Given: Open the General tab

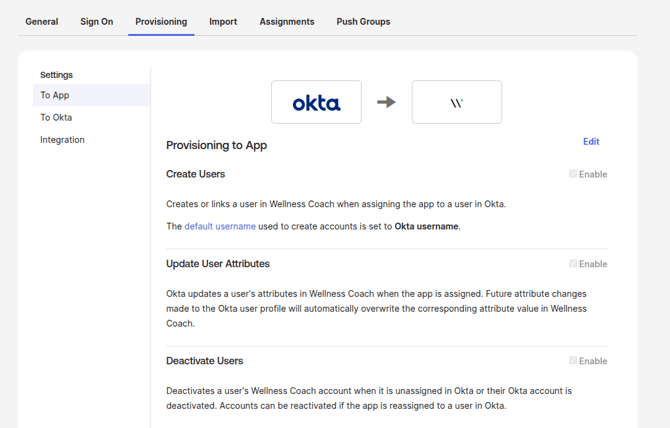Looking at the screenshot, I should pyautogui.click(x=42, y=21).
